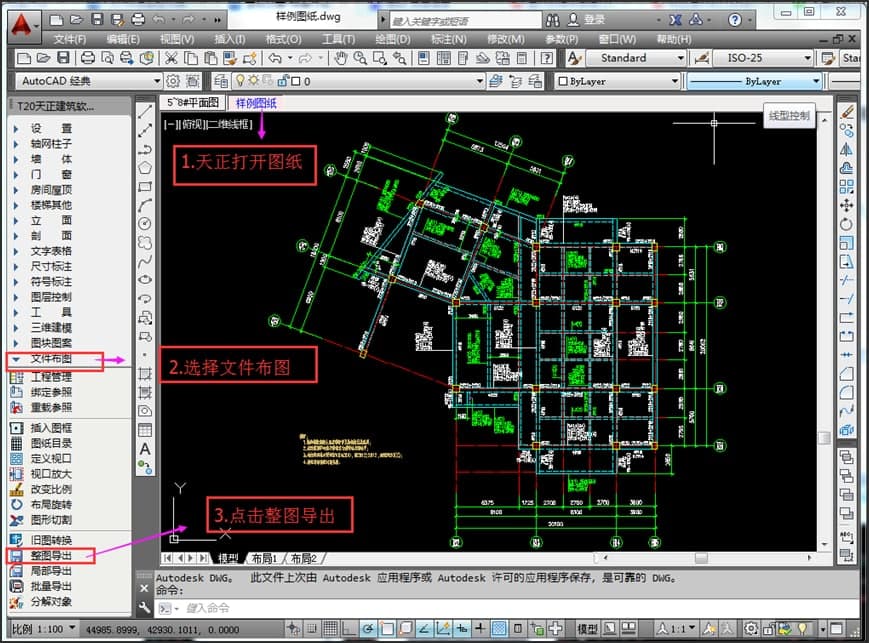
Task: Click 整图导出 in the Tianzheng sidebar
Action: 50,555
